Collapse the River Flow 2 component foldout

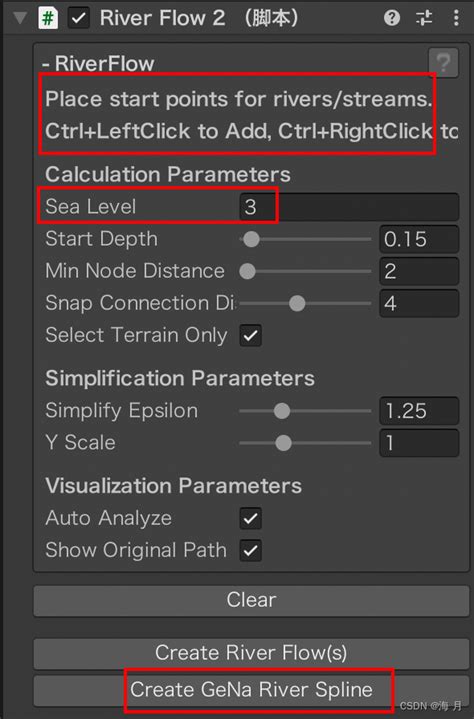tap(20, 18)
